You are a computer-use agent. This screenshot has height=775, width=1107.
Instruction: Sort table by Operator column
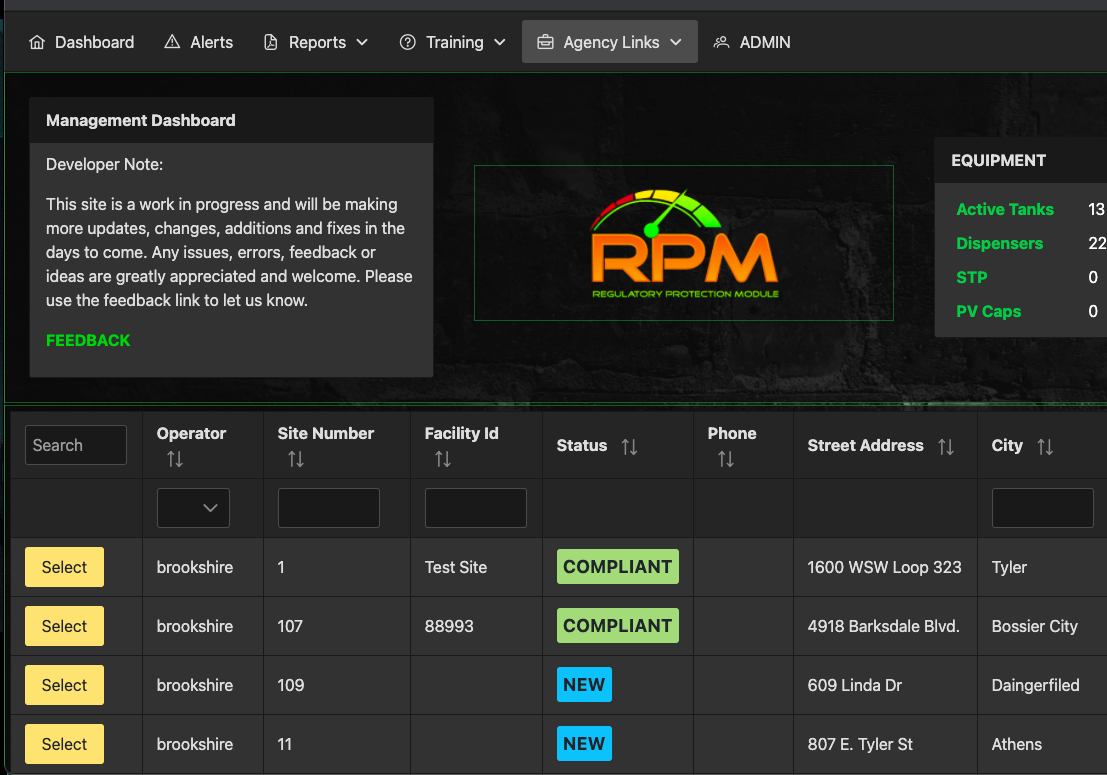tap(175, 459)
